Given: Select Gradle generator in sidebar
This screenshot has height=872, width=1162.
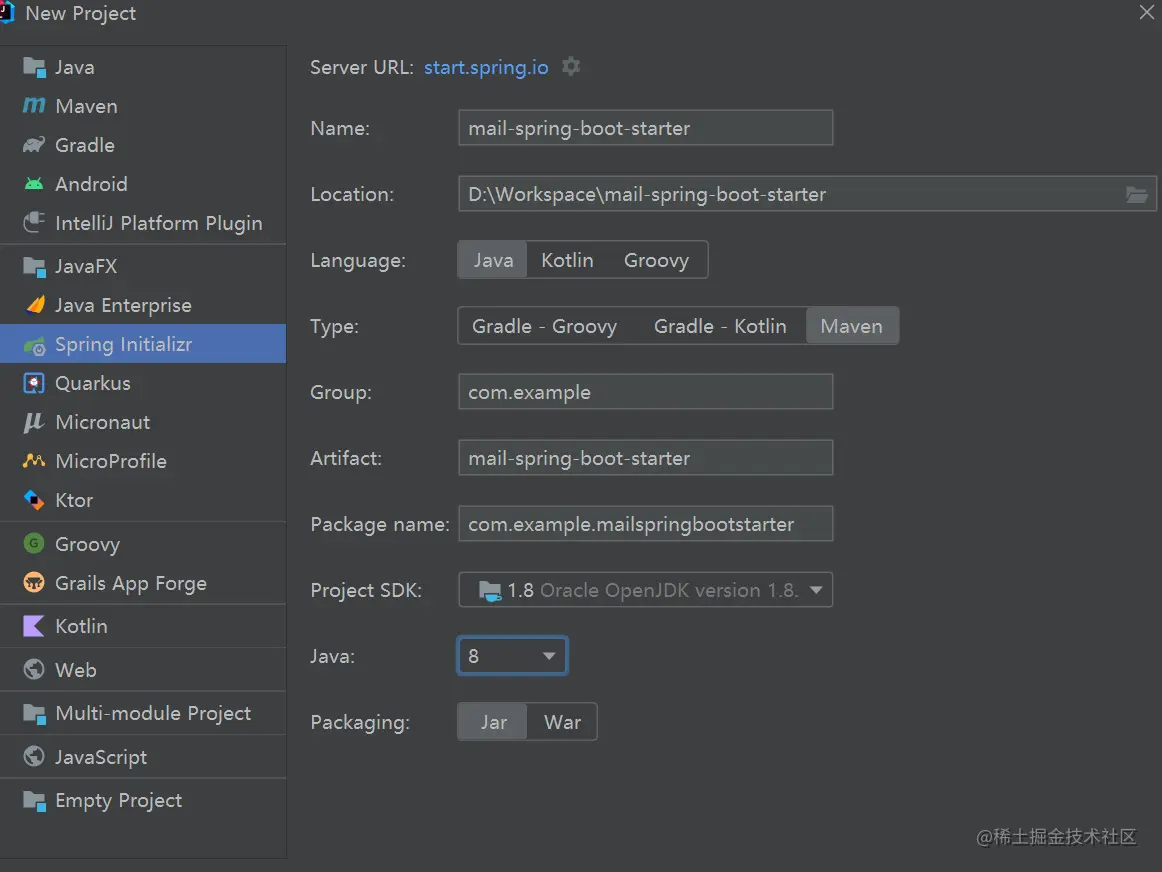Looking at the screenshot, I should pyautogui.click(x=143, y=145).
